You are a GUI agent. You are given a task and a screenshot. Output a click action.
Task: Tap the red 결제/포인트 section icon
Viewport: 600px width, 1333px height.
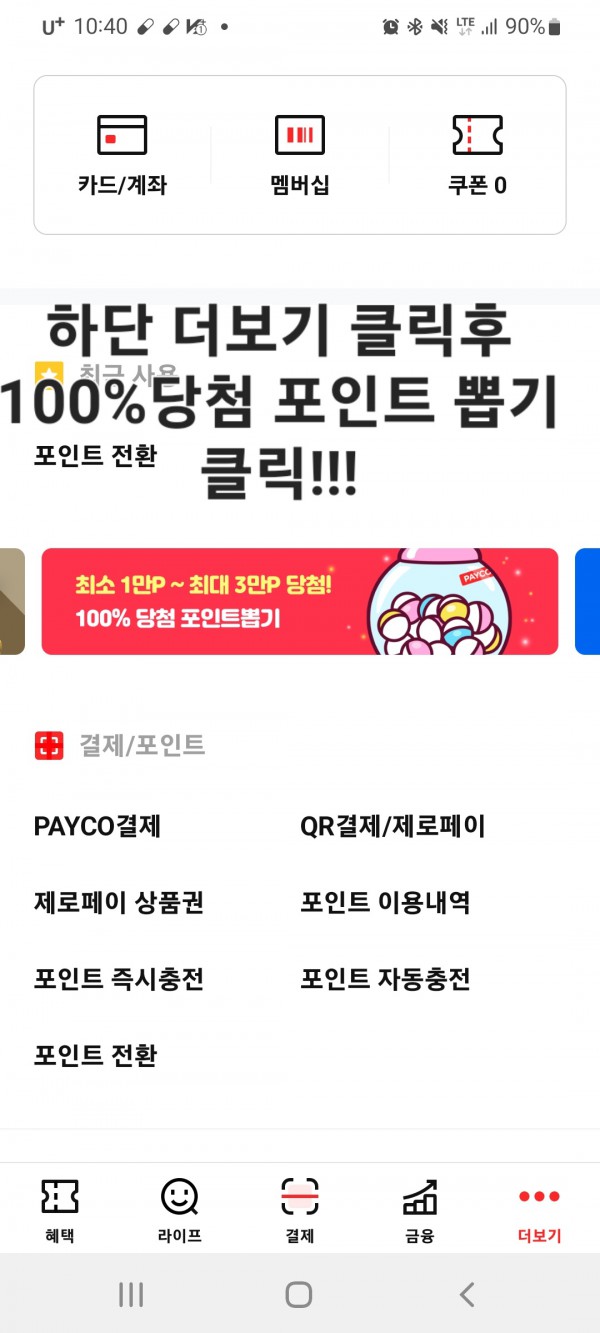coord(49,745)
